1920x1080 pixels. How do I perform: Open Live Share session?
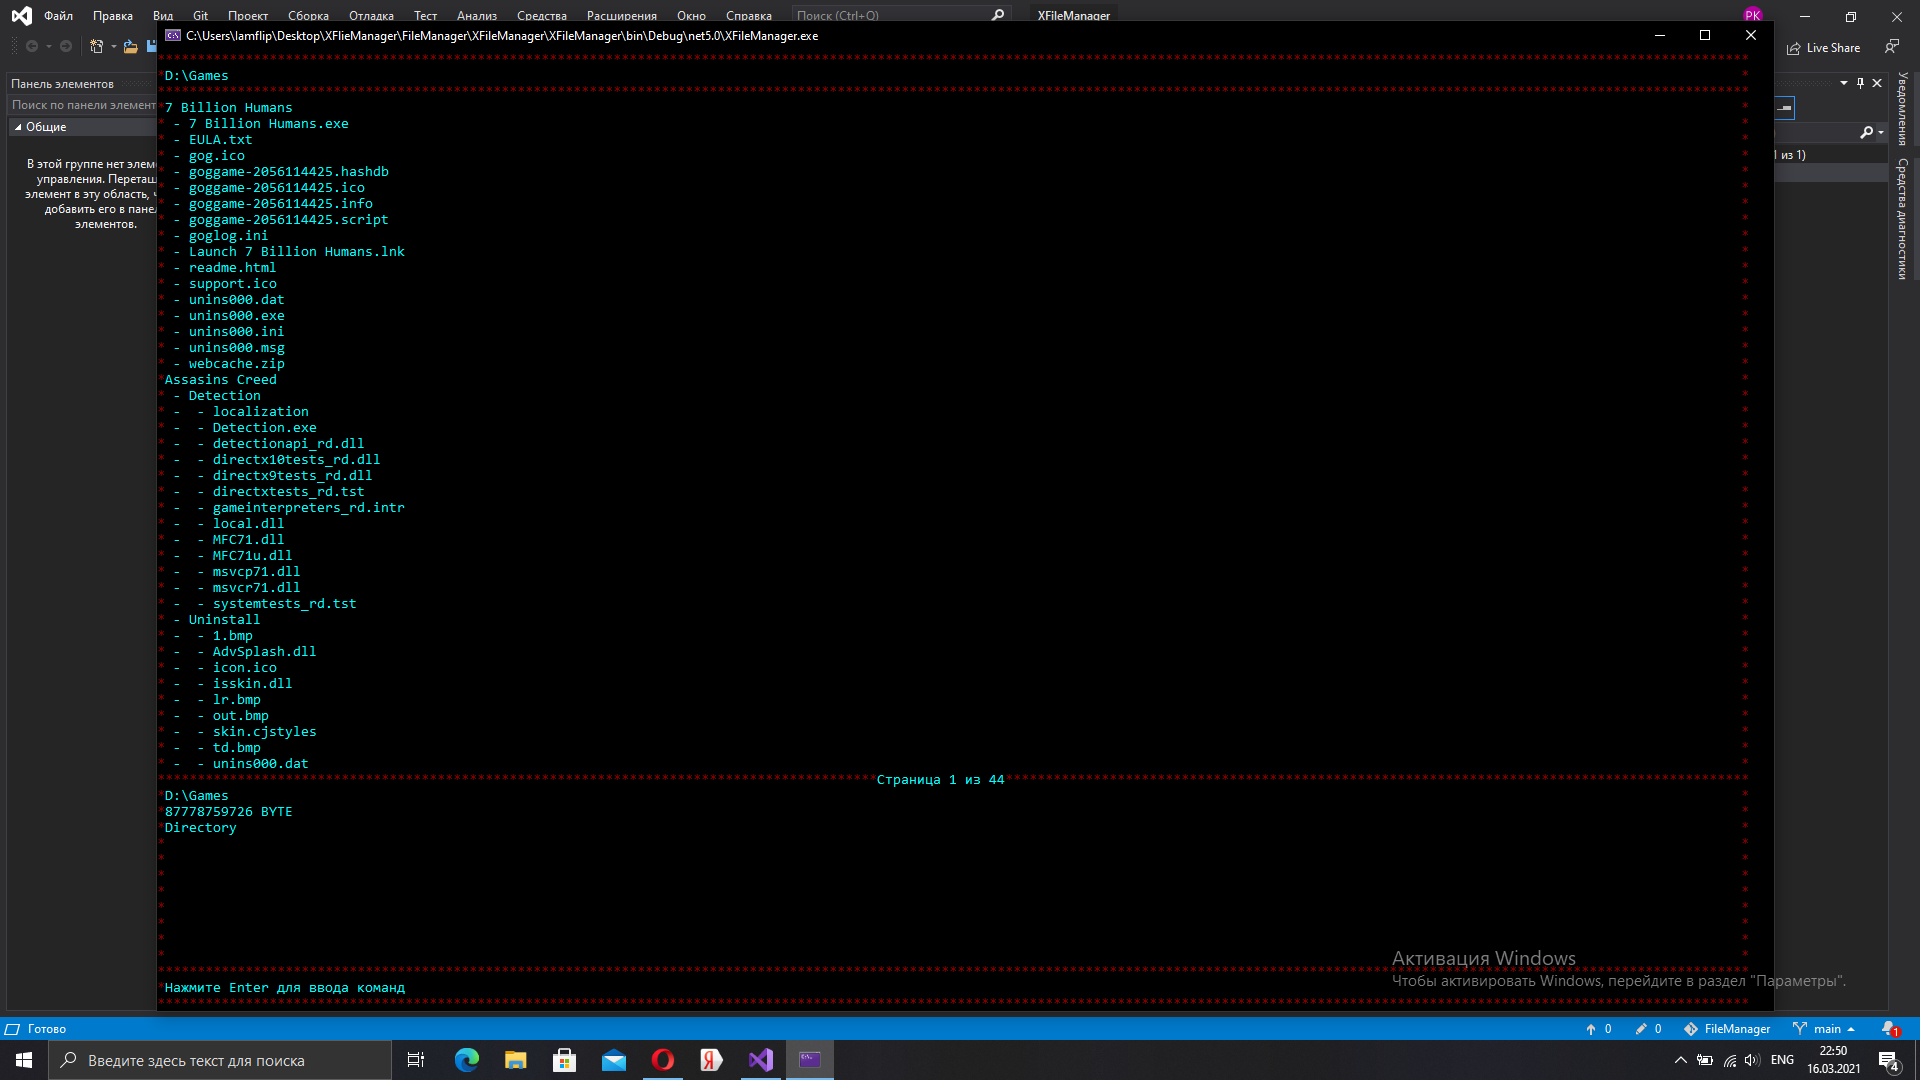[1823, 48]
